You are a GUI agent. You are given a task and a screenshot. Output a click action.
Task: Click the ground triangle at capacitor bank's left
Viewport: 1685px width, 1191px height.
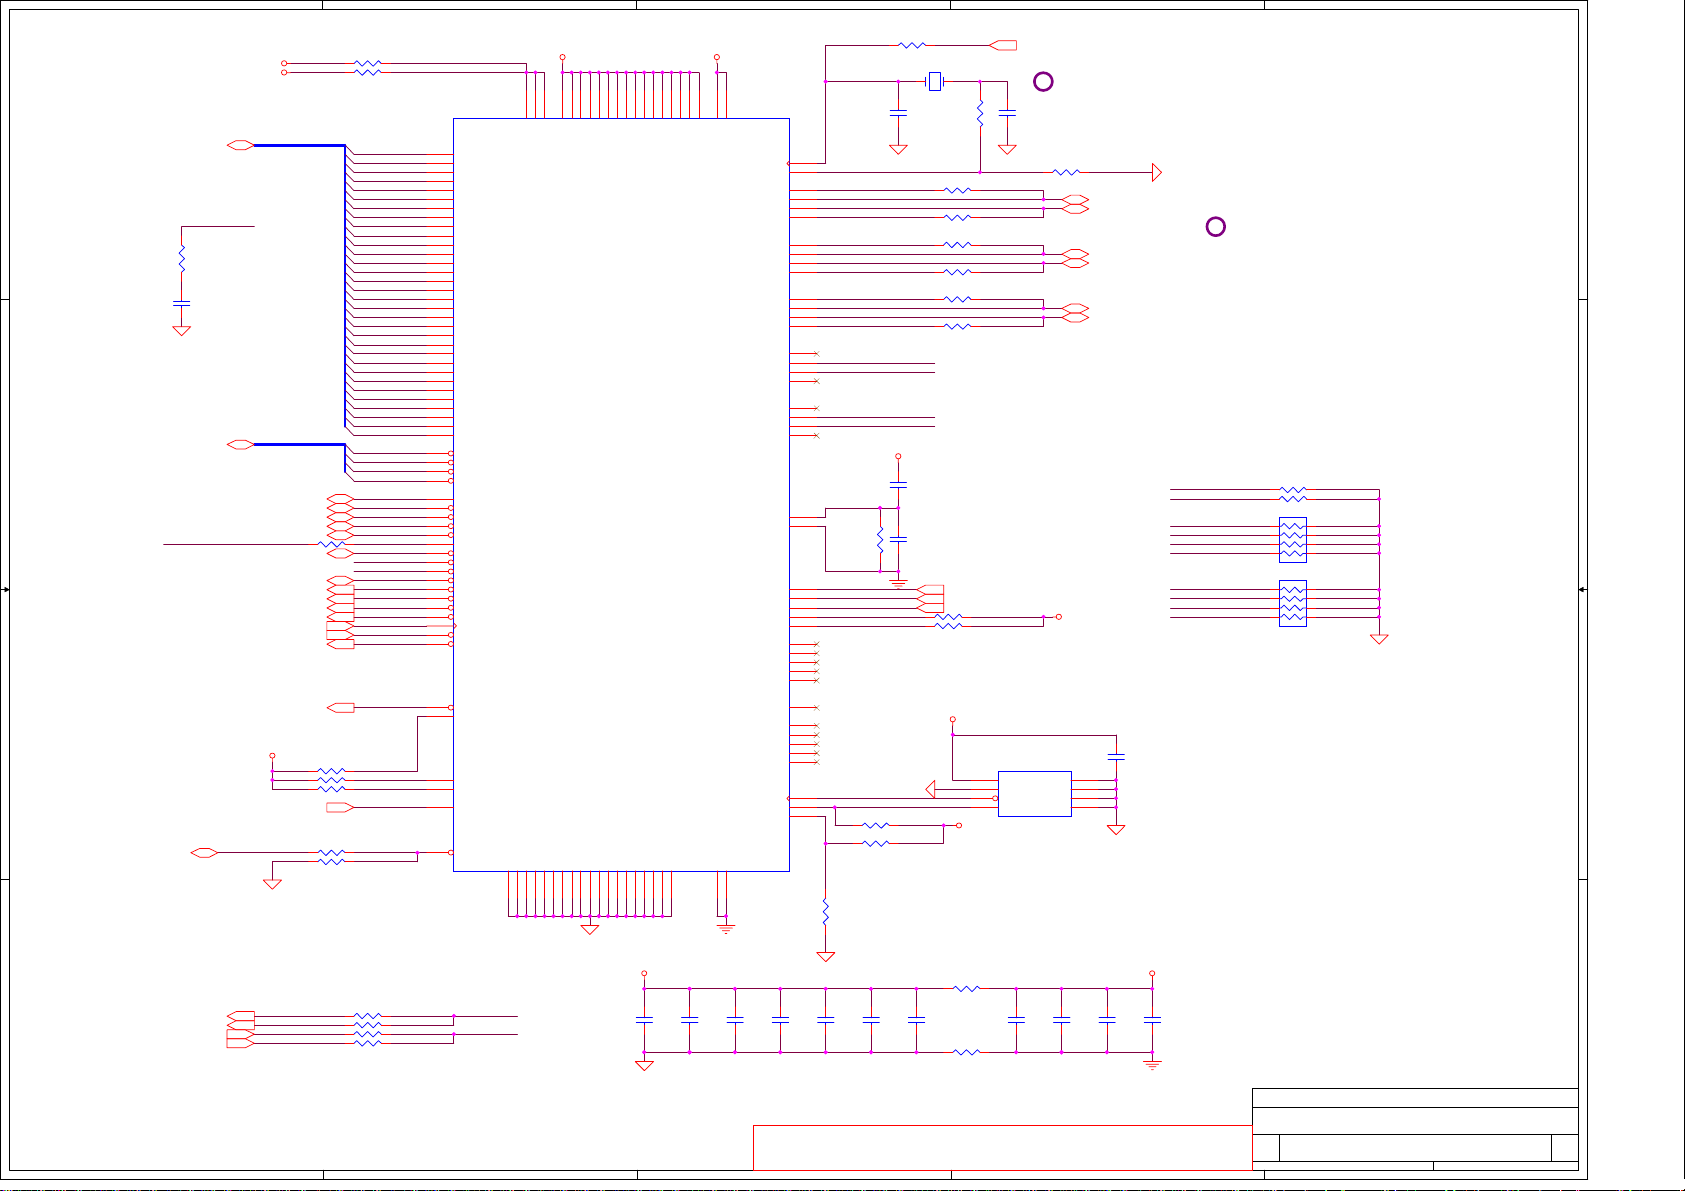tap(644, 1066)
